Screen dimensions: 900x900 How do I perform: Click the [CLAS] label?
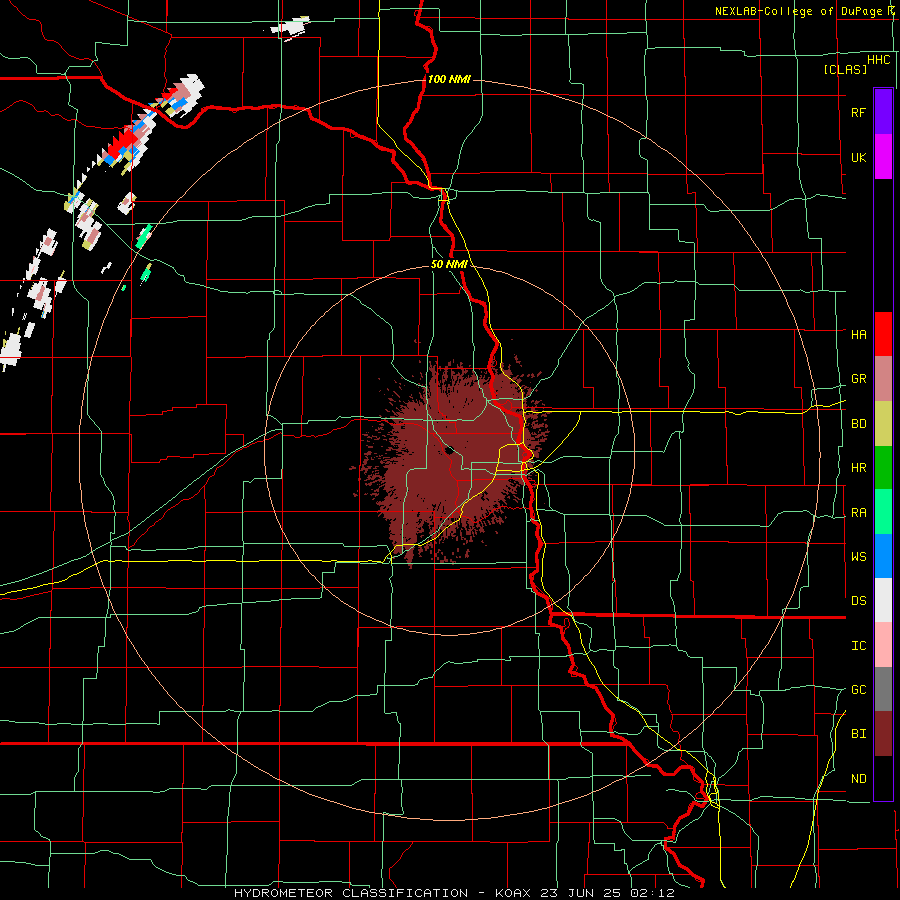click(x=845, y=69)
